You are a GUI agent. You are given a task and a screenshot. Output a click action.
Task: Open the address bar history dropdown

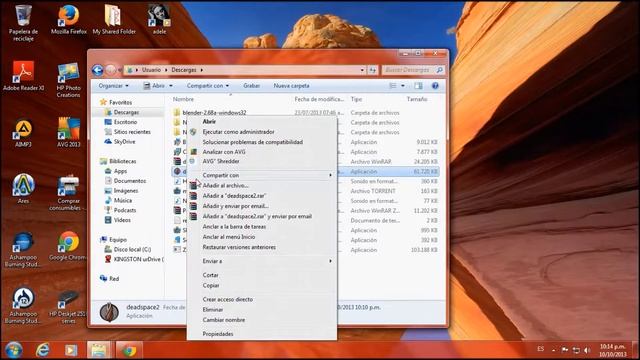362,70
